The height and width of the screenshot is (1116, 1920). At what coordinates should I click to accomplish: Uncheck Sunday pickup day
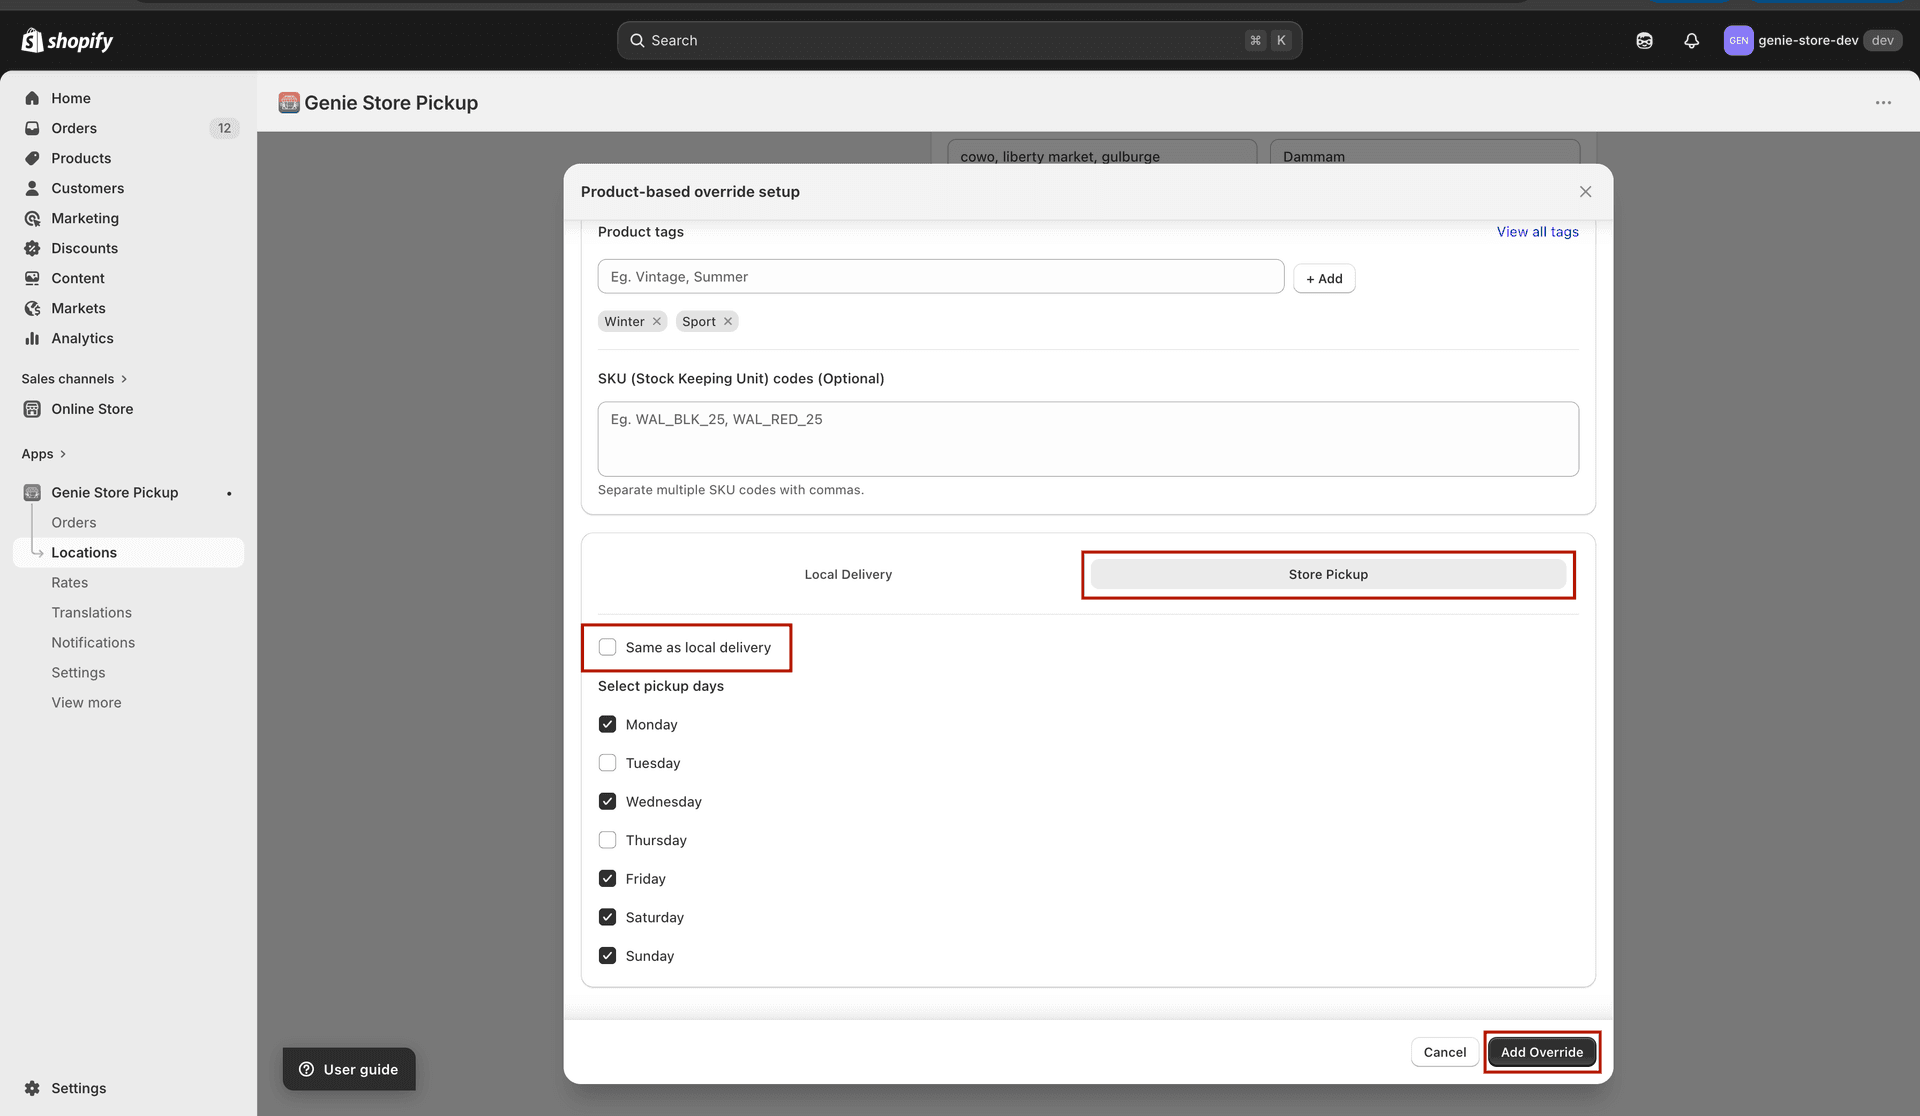607,955
